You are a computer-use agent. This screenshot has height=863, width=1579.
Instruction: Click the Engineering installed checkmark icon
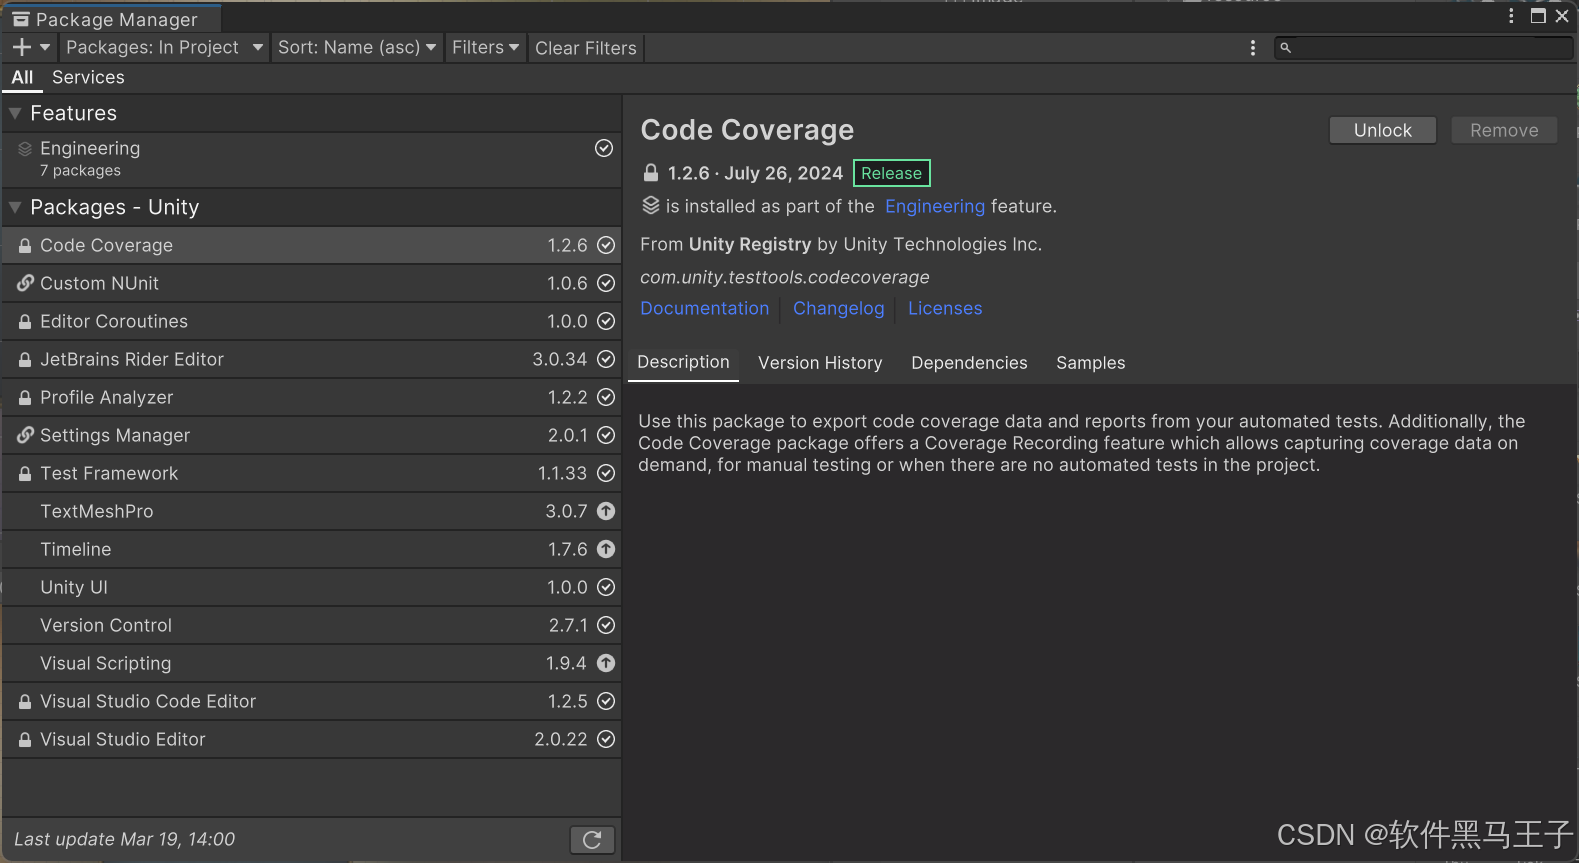pyautogui.click(x=604, y=148)
